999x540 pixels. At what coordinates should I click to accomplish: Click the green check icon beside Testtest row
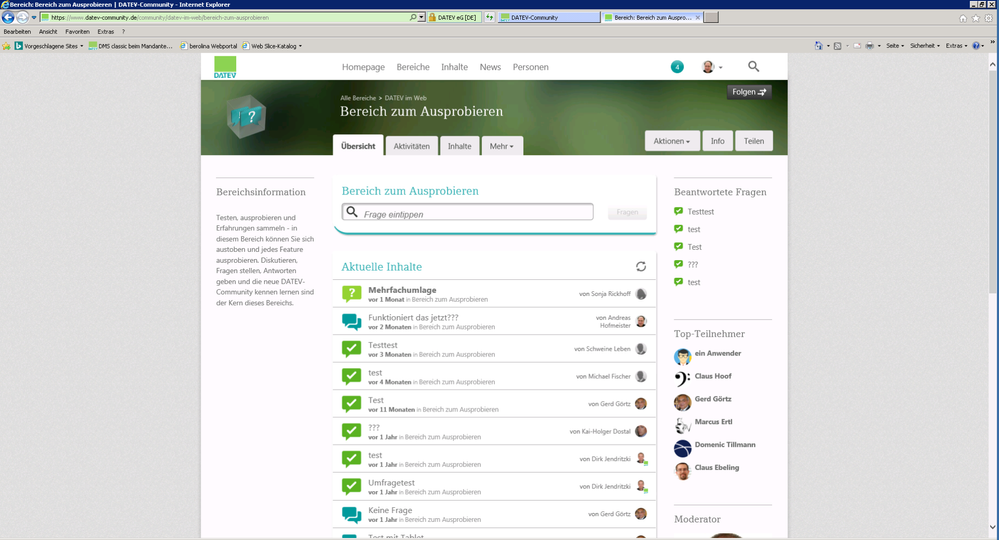[x=352, y=349]
